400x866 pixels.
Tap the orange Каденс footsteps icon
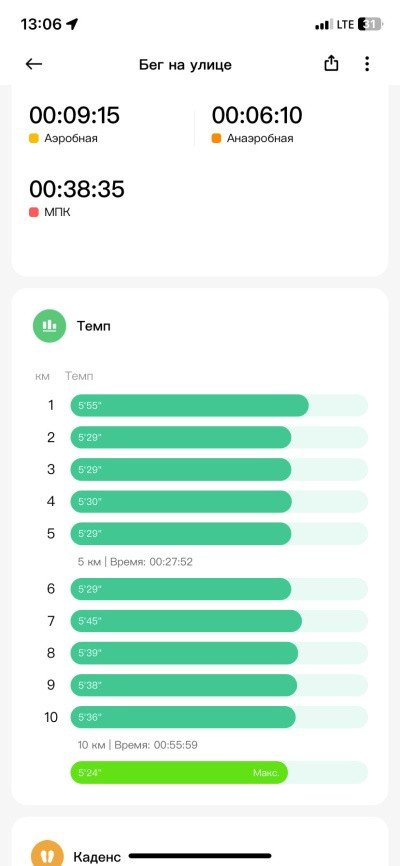[48, 854]
